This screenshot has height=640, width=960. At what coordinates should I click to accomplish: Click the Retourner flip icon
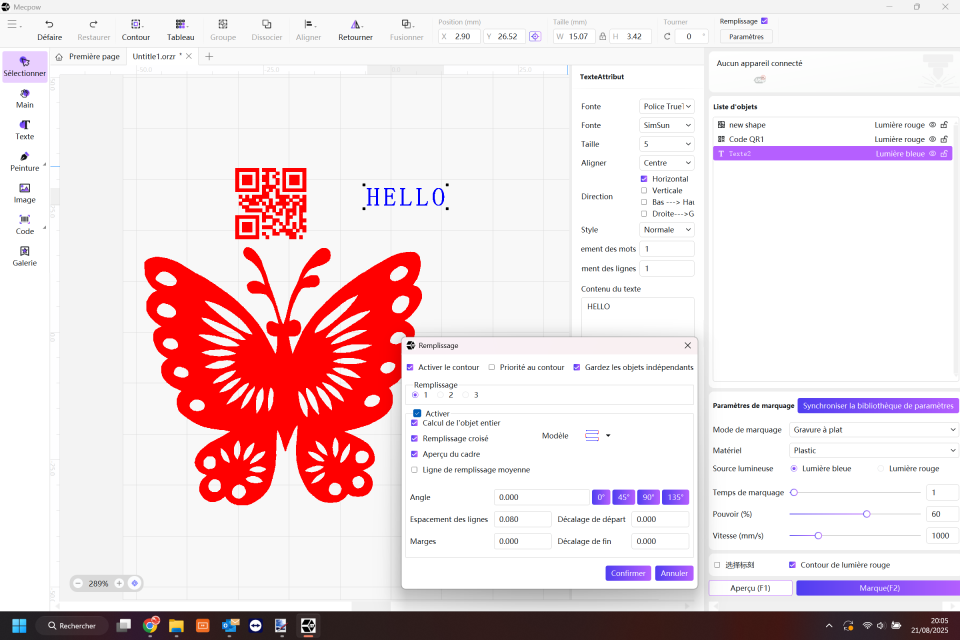tap(355, 24)
